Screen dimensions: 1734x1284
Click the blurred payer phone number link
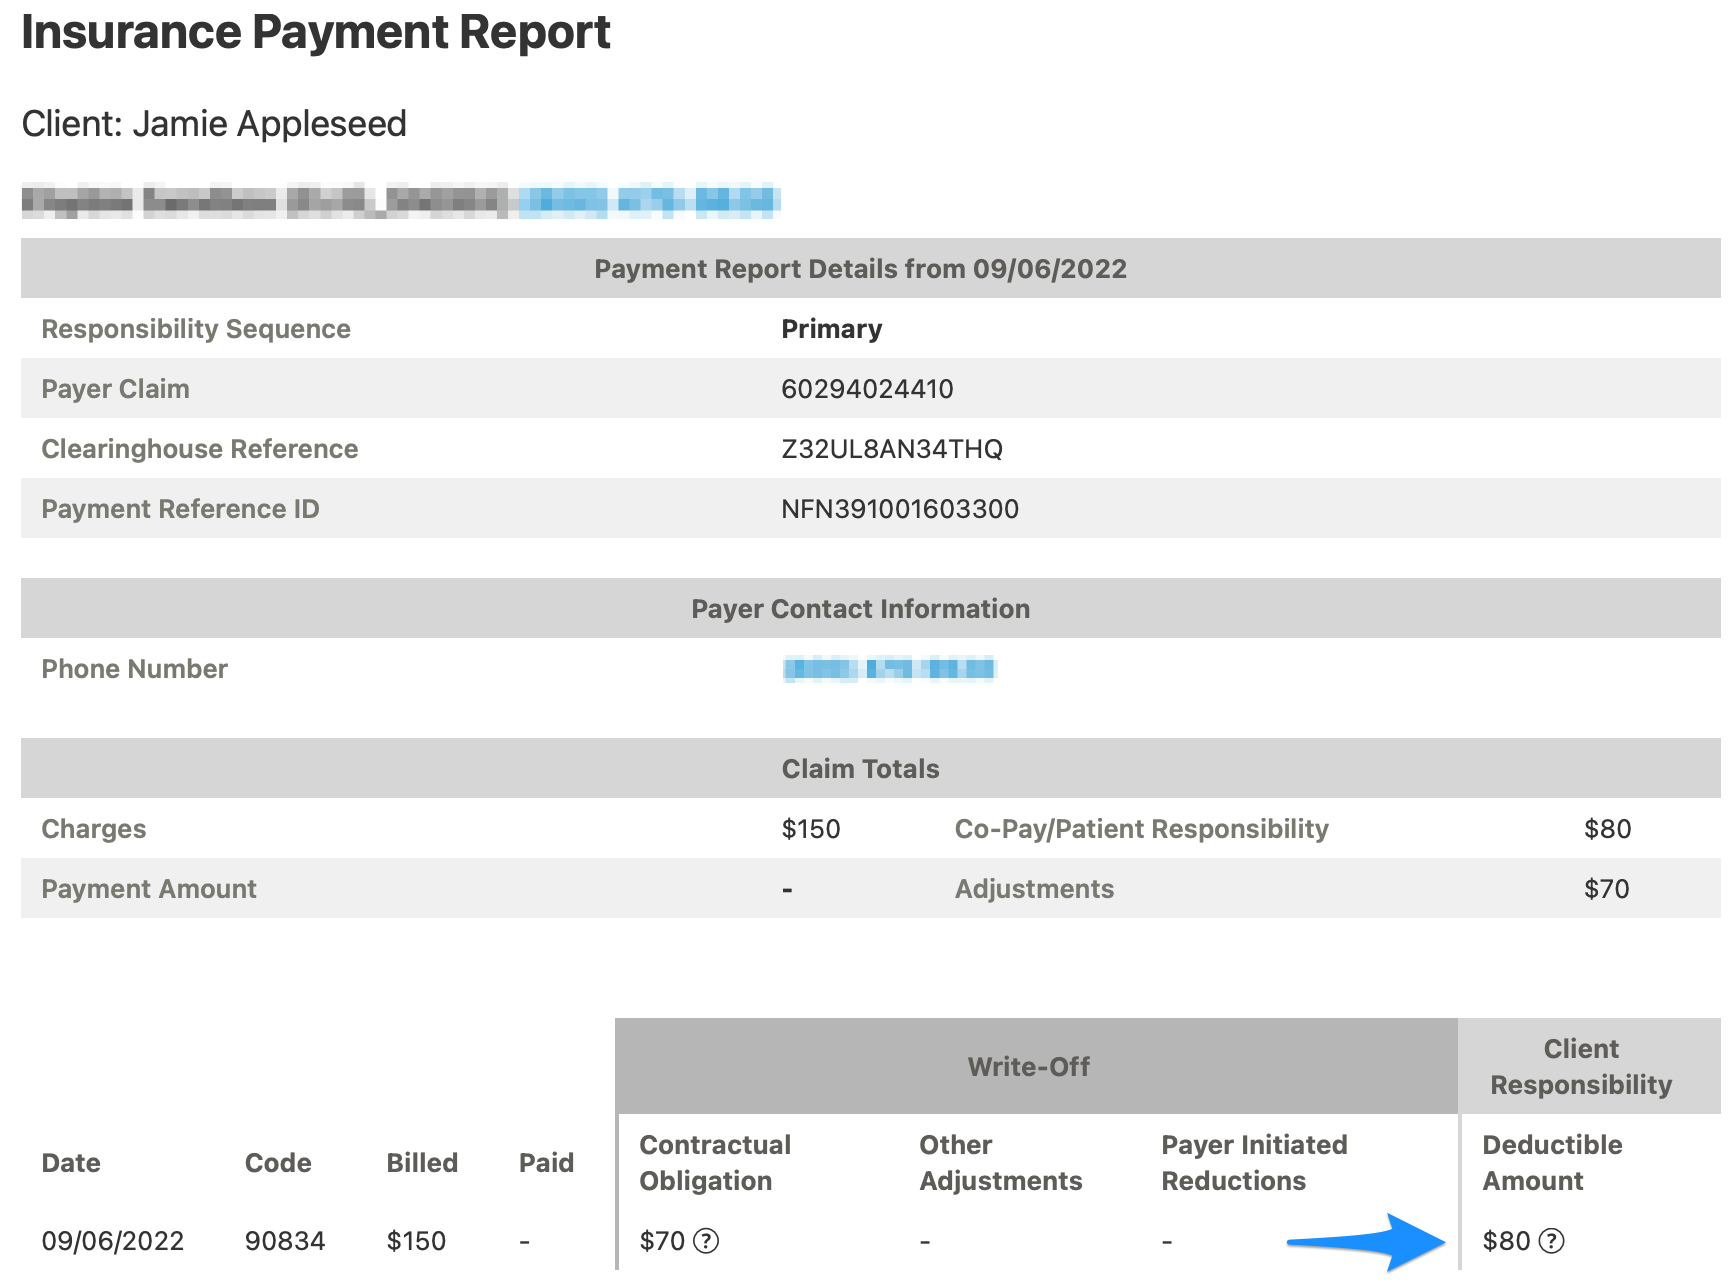(x=889, y=669)
